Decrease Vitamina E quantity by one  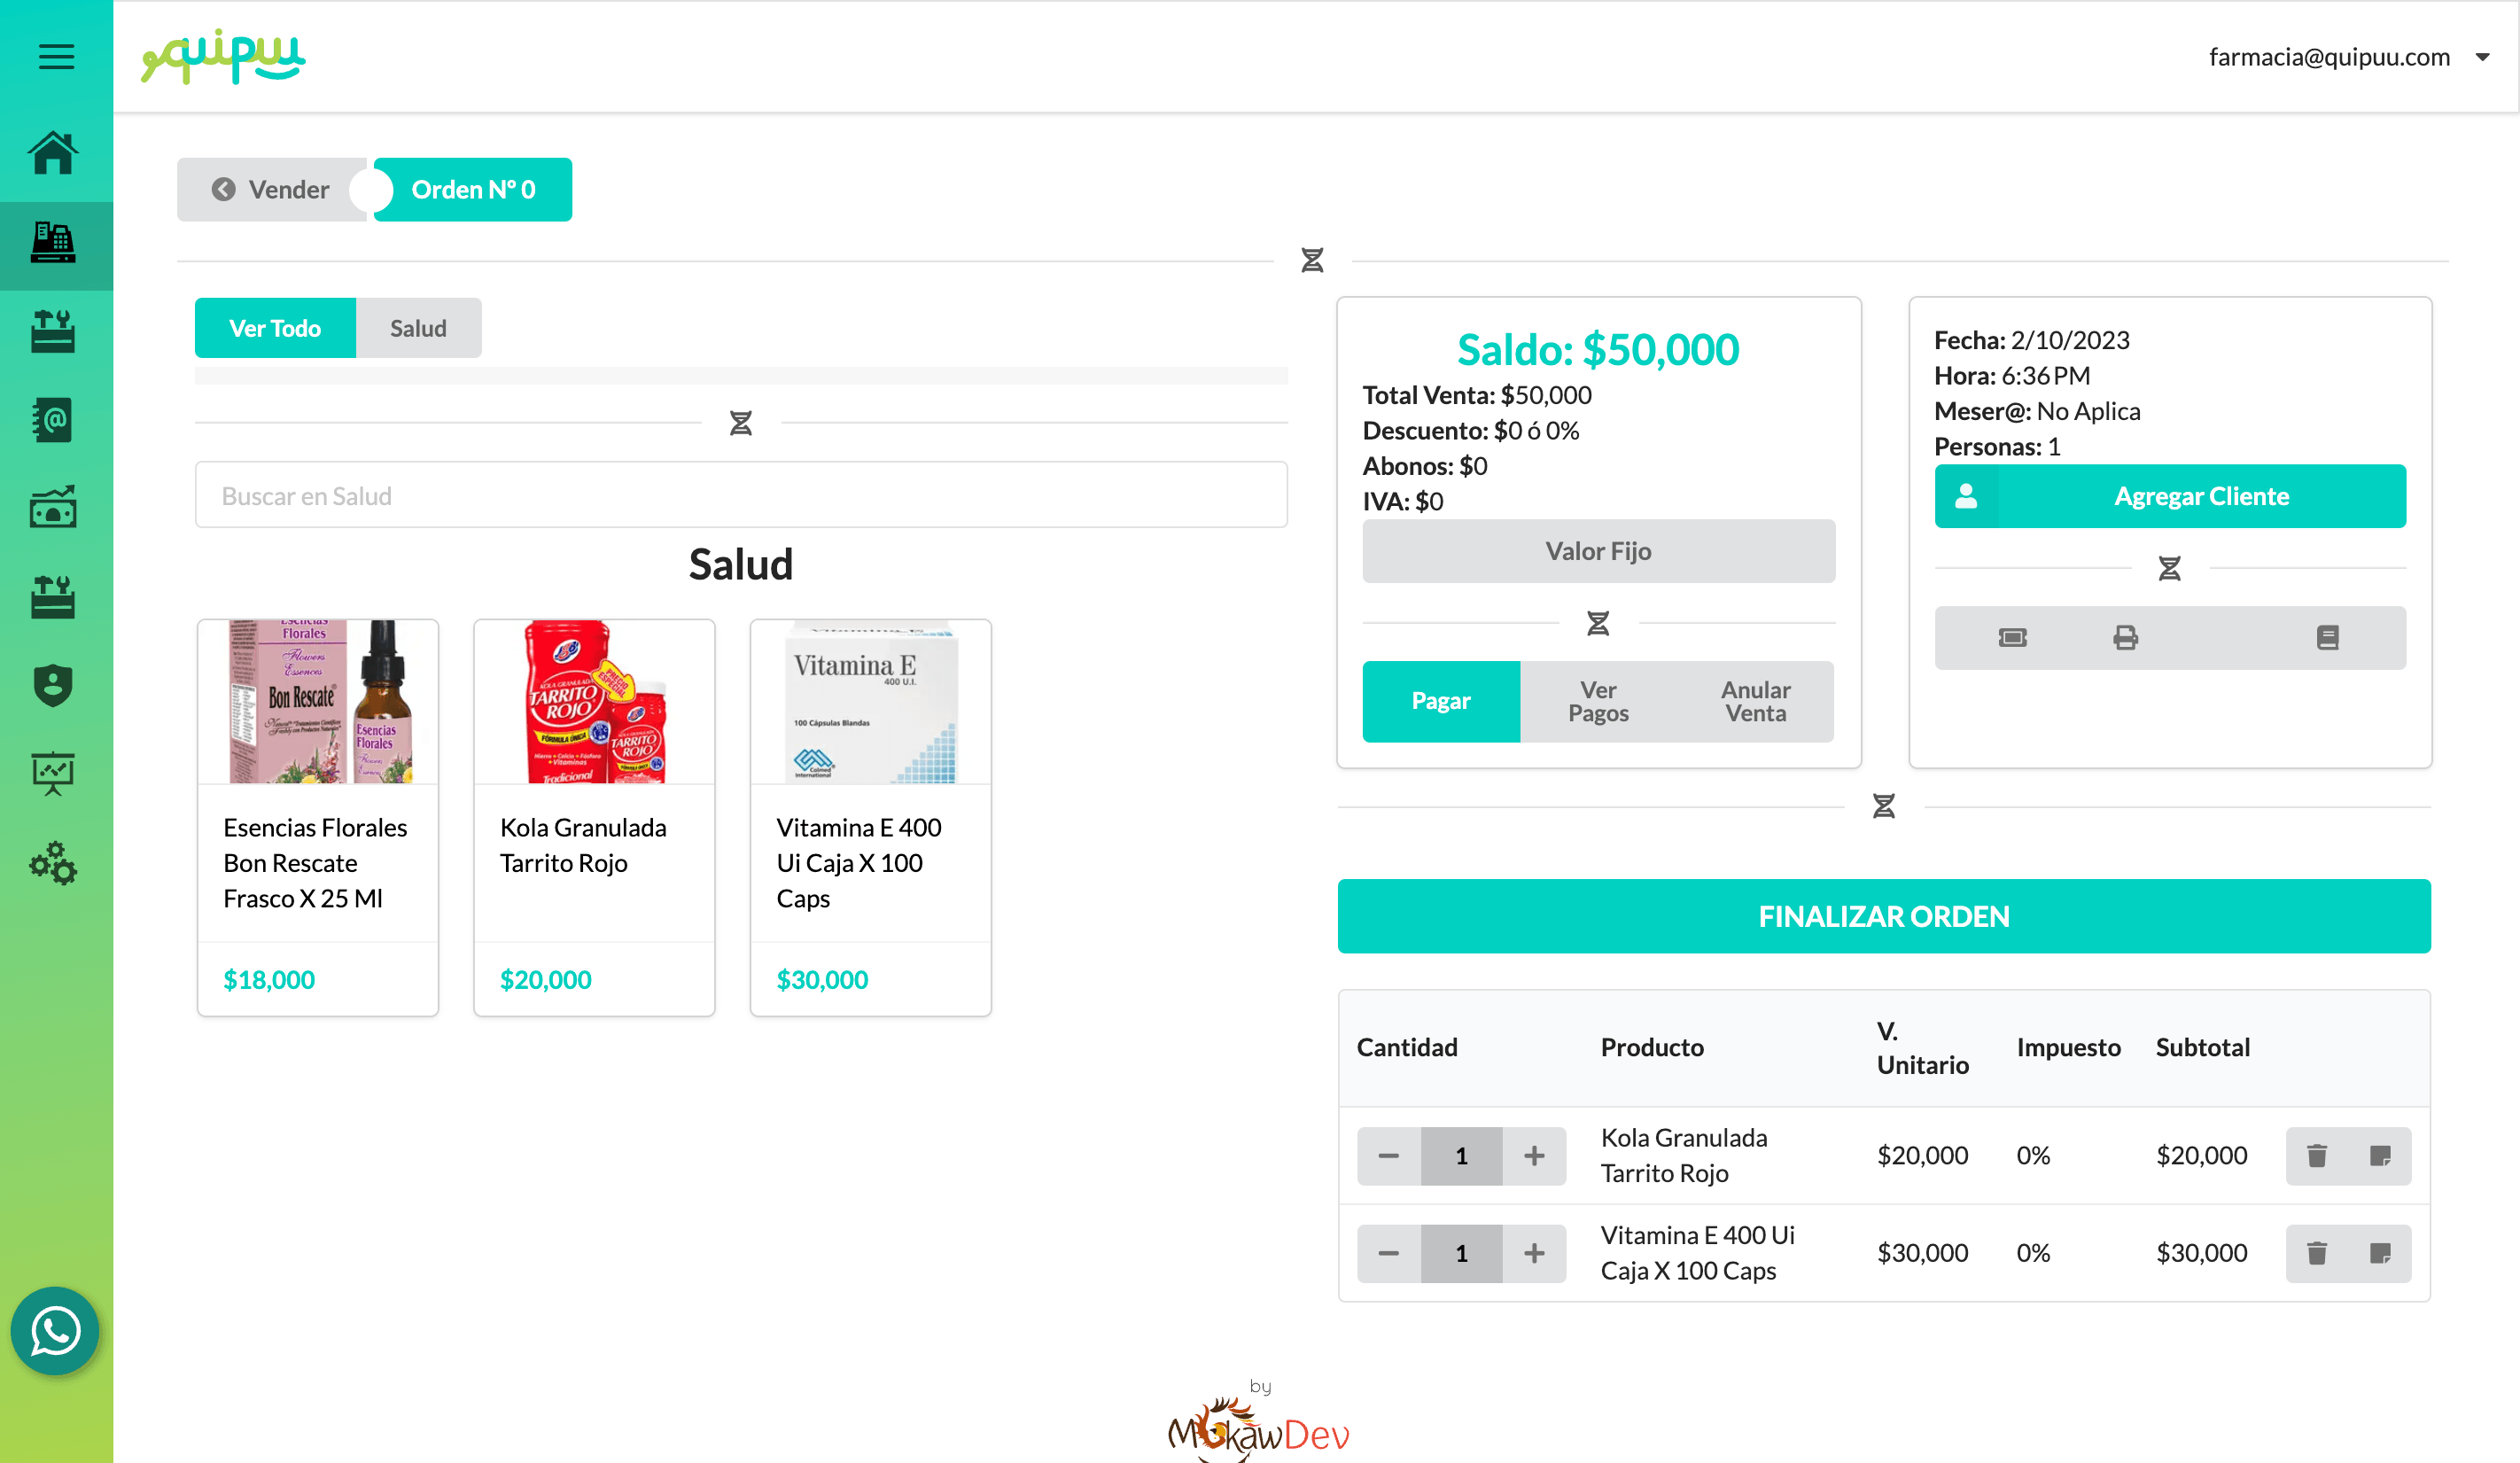point(1388,1253)
